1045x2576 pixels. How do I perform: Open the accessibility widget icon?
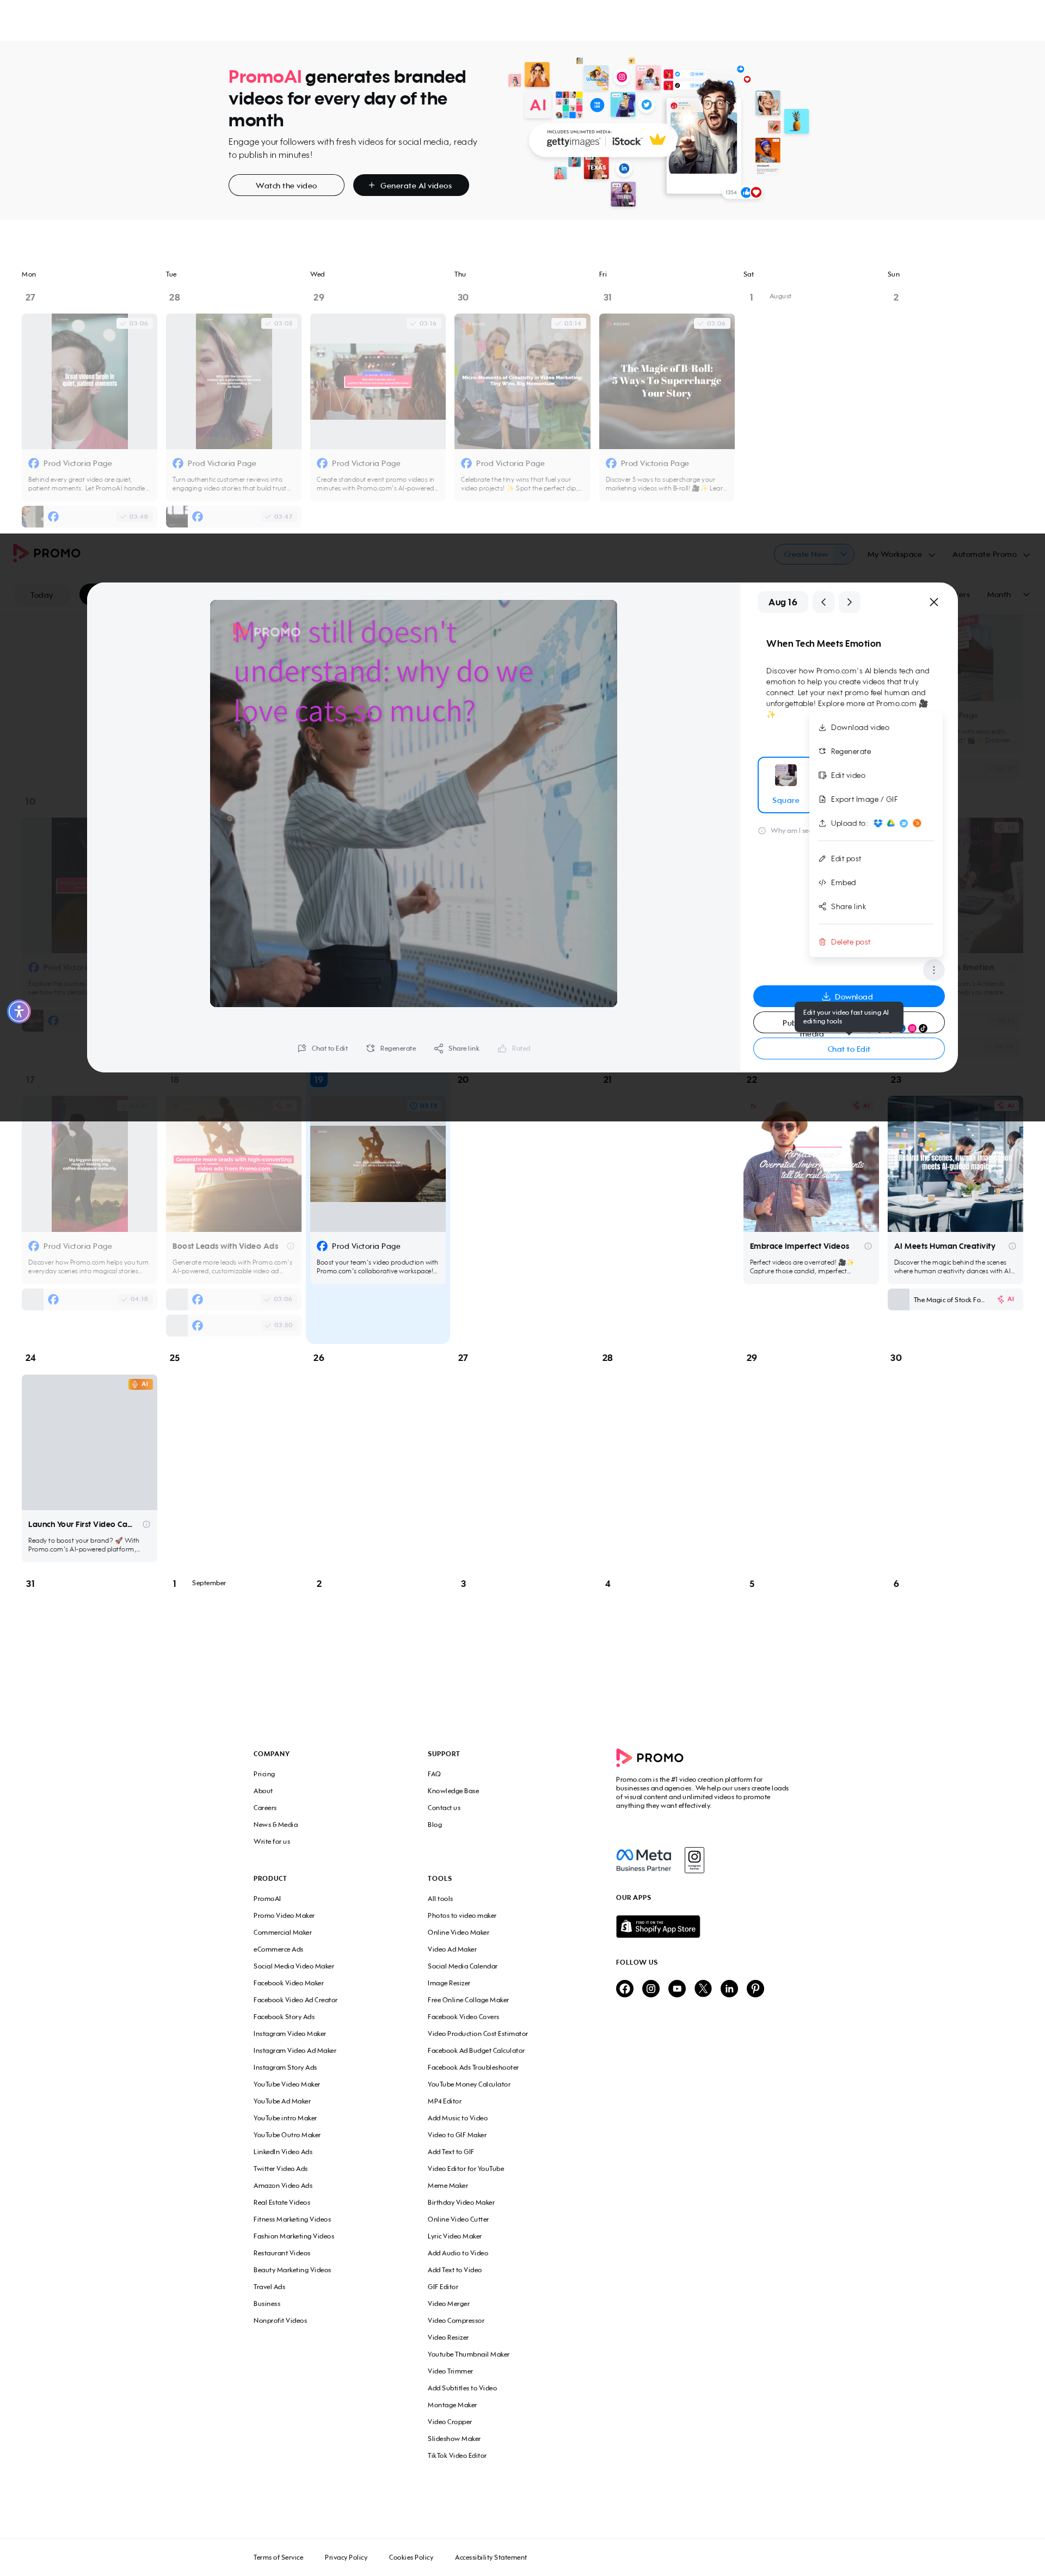(19, 1011)
